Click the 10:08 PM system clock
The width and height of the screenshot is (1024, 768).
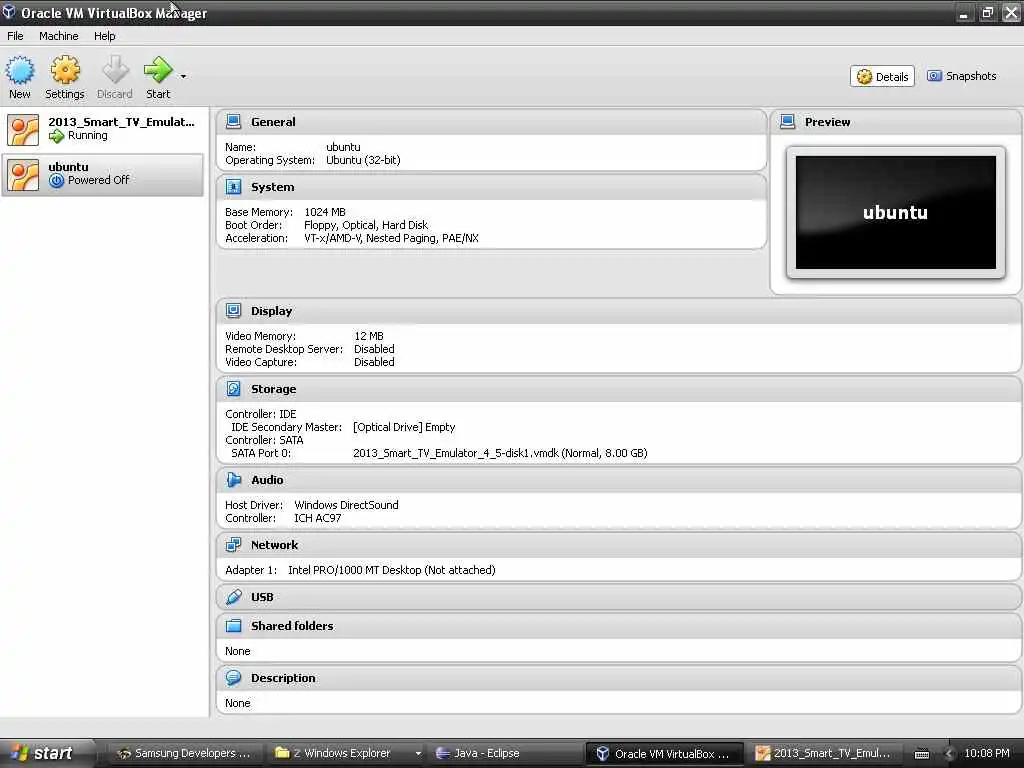pyautogui.click(x=987, y=754)
